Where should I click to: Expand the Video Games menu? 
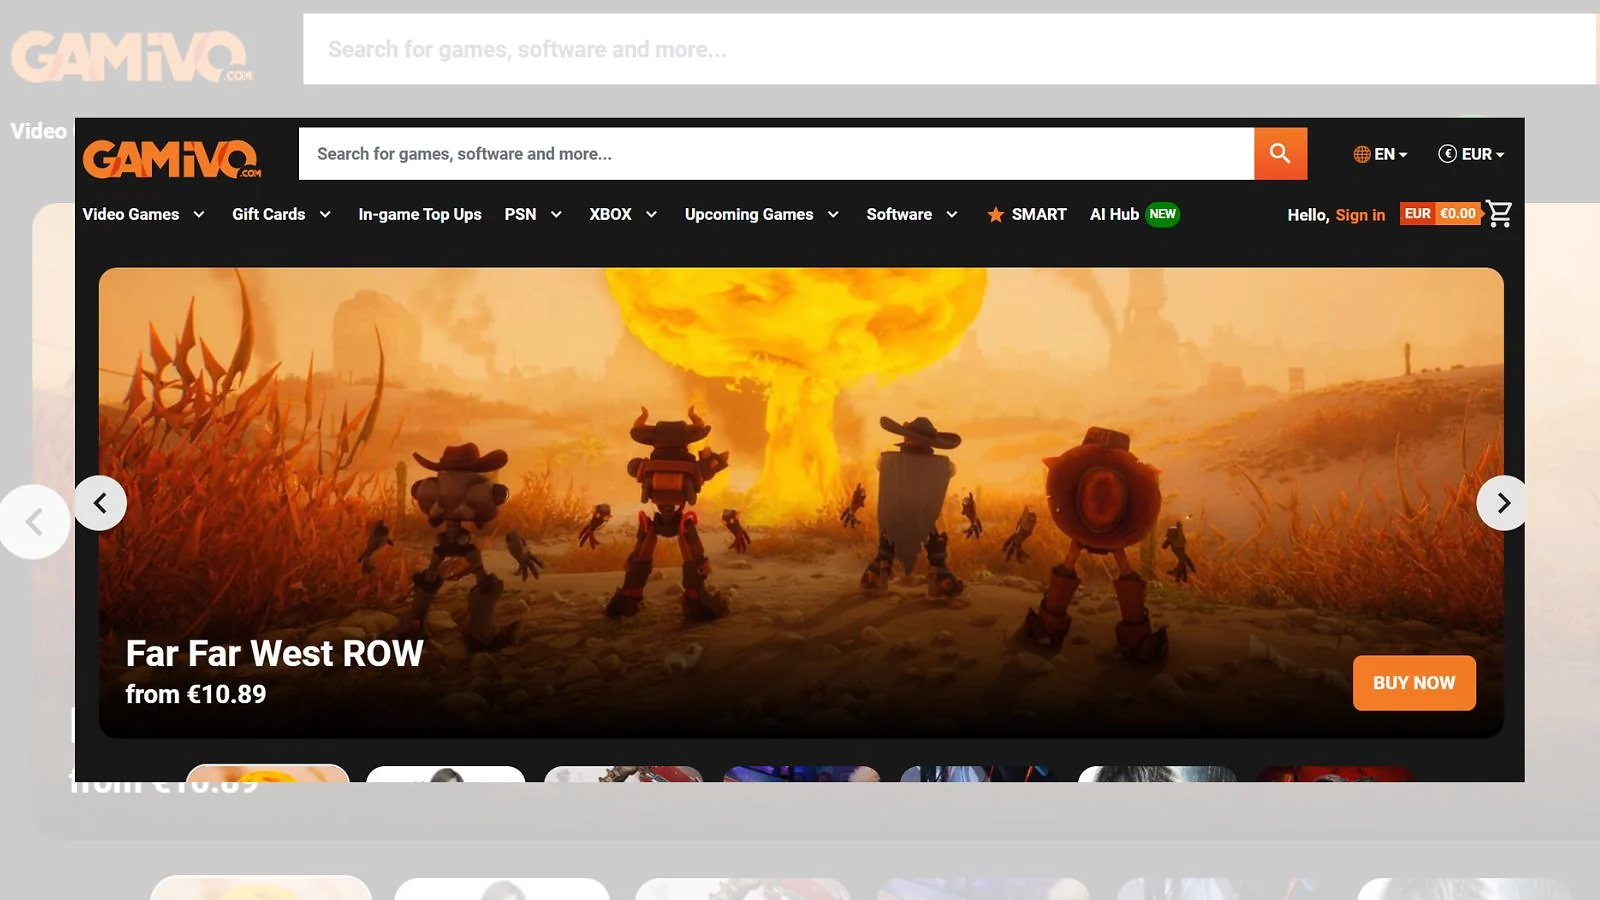143,214
